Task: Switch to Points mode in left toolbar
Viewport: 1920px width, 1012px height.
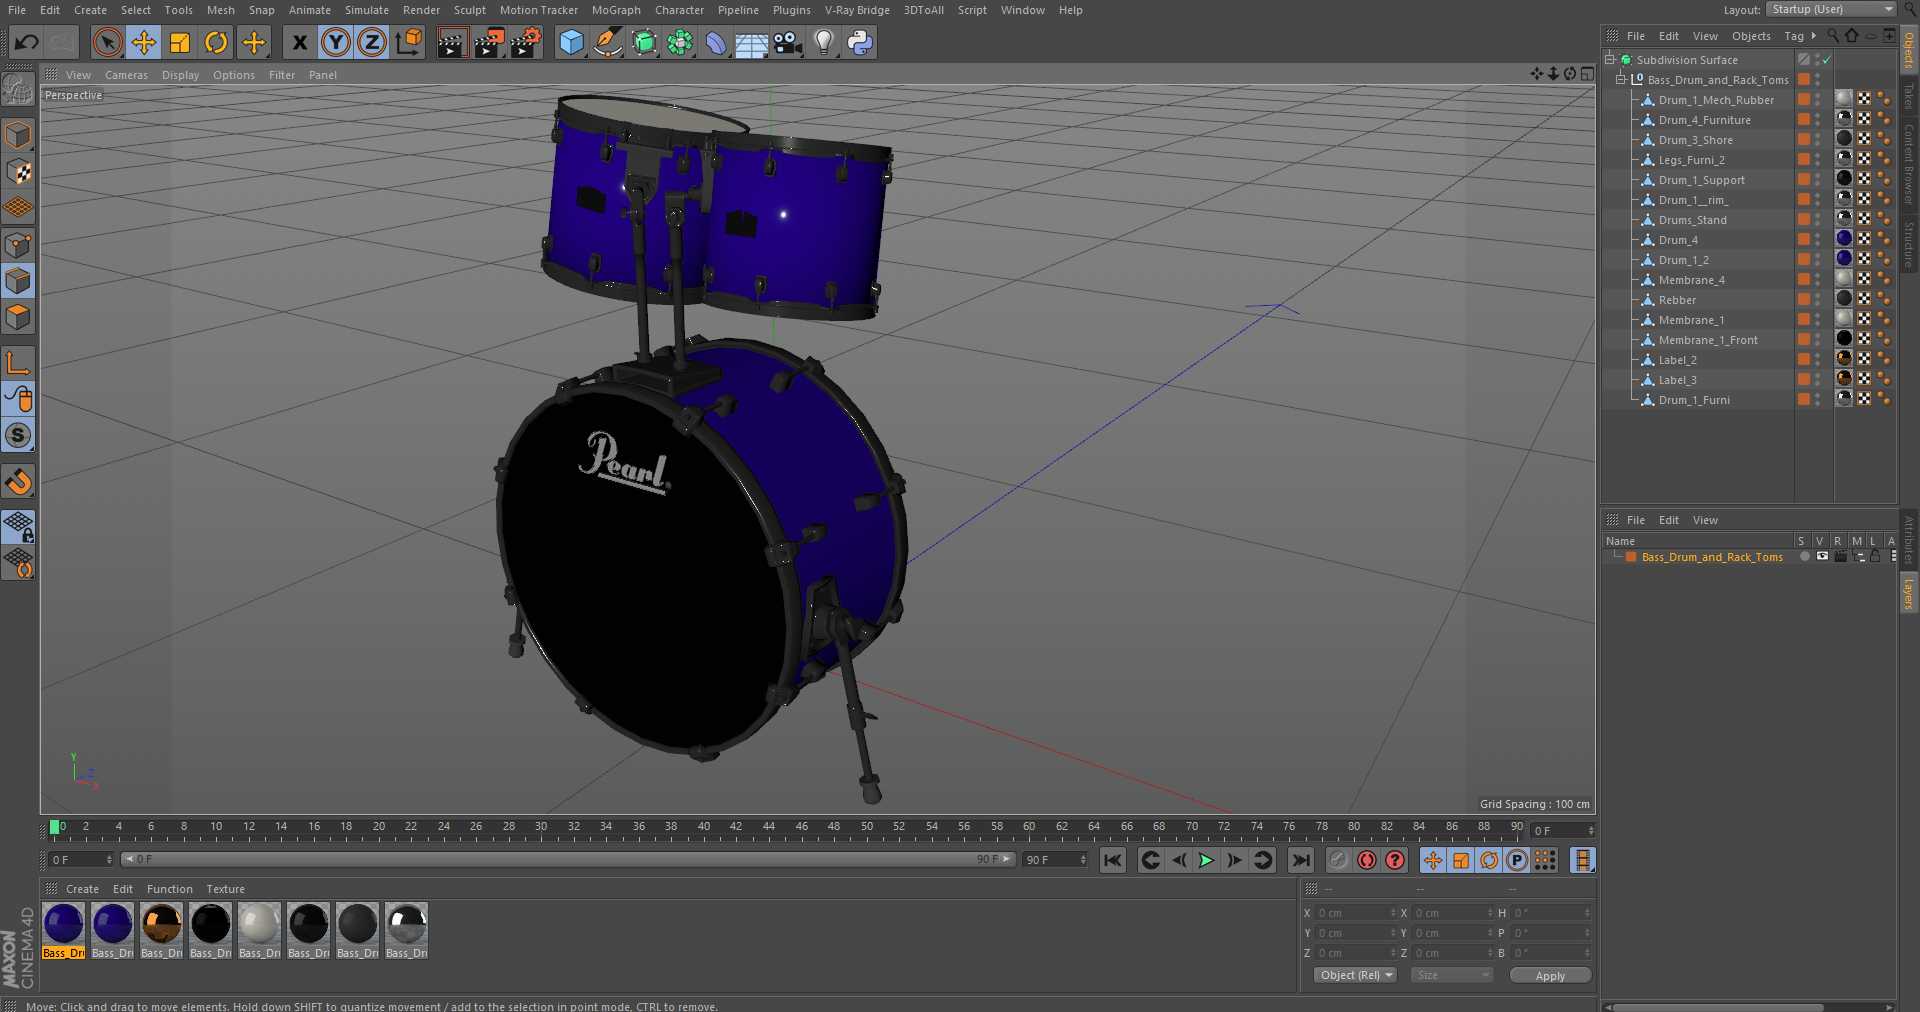Action: pyautogui.click(x=18, y=244)
